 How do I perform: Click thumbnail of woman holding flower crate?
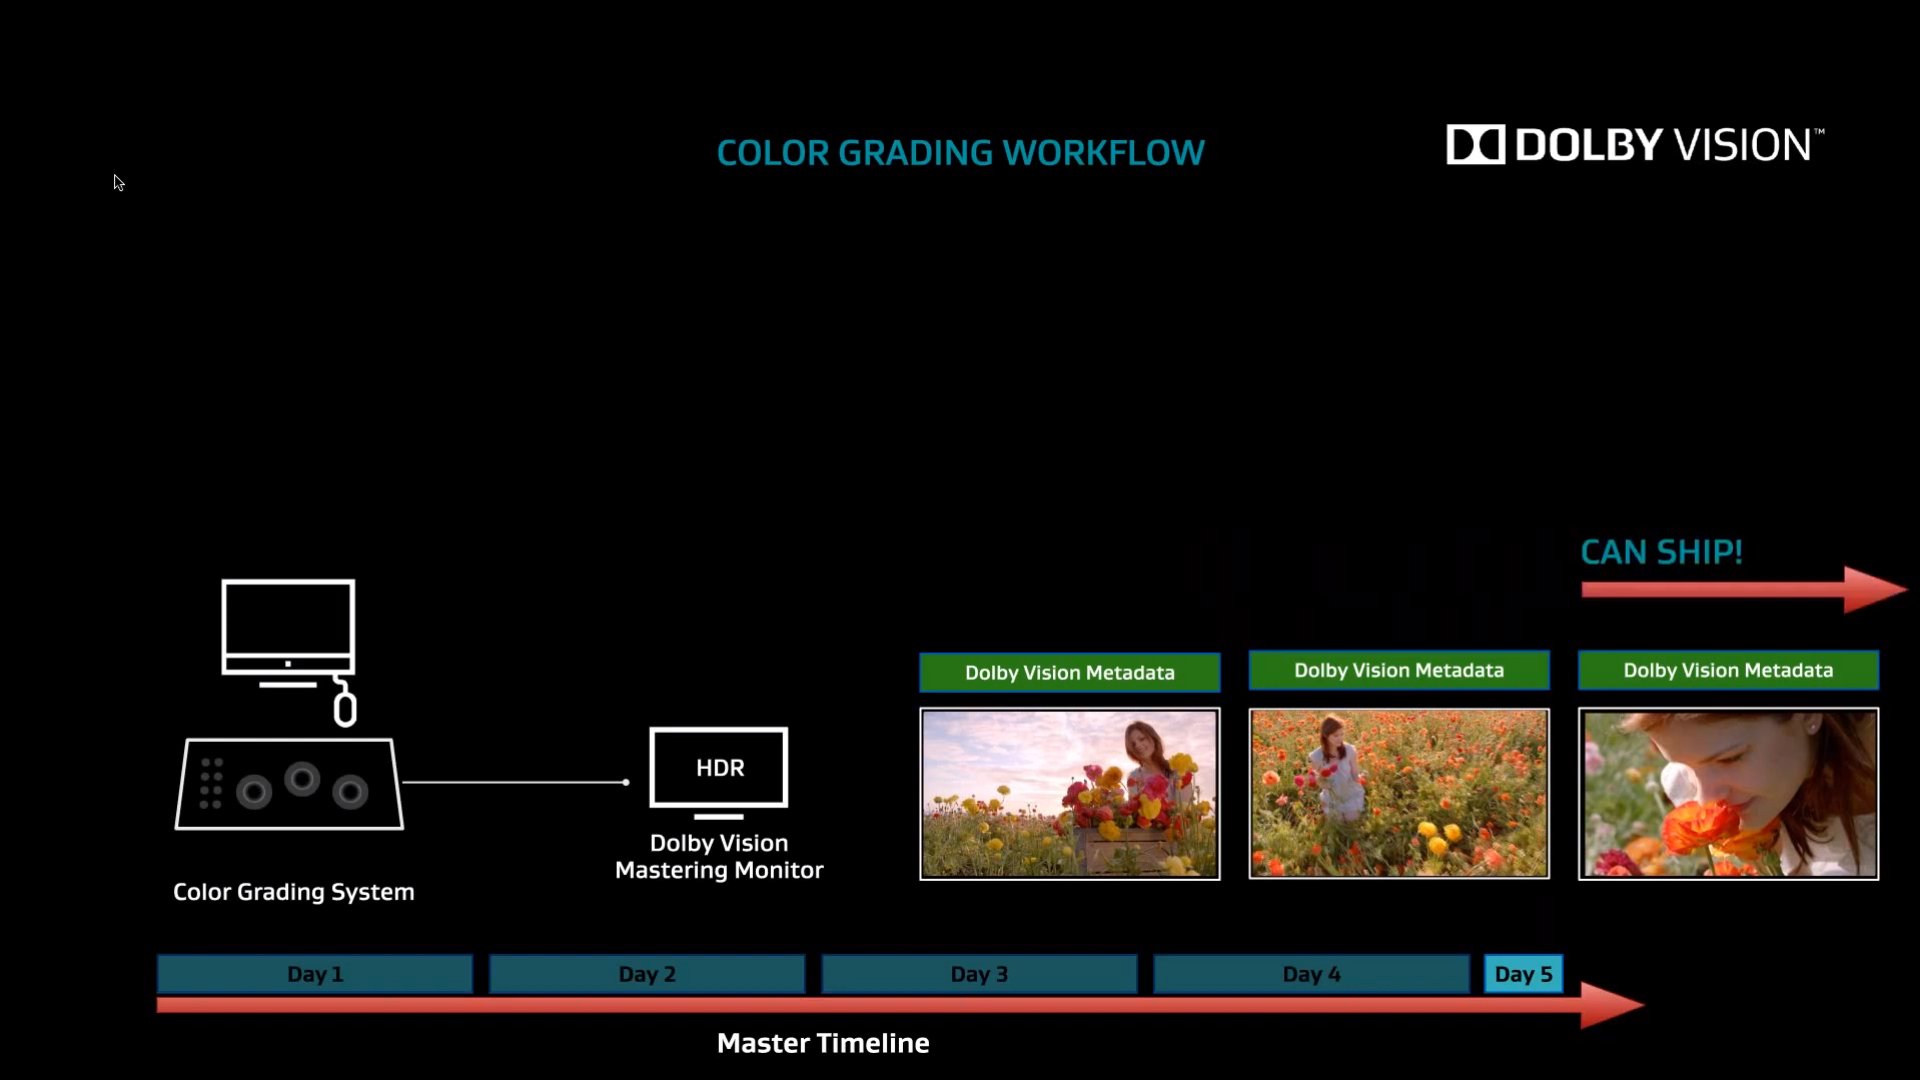[1070, 794]
